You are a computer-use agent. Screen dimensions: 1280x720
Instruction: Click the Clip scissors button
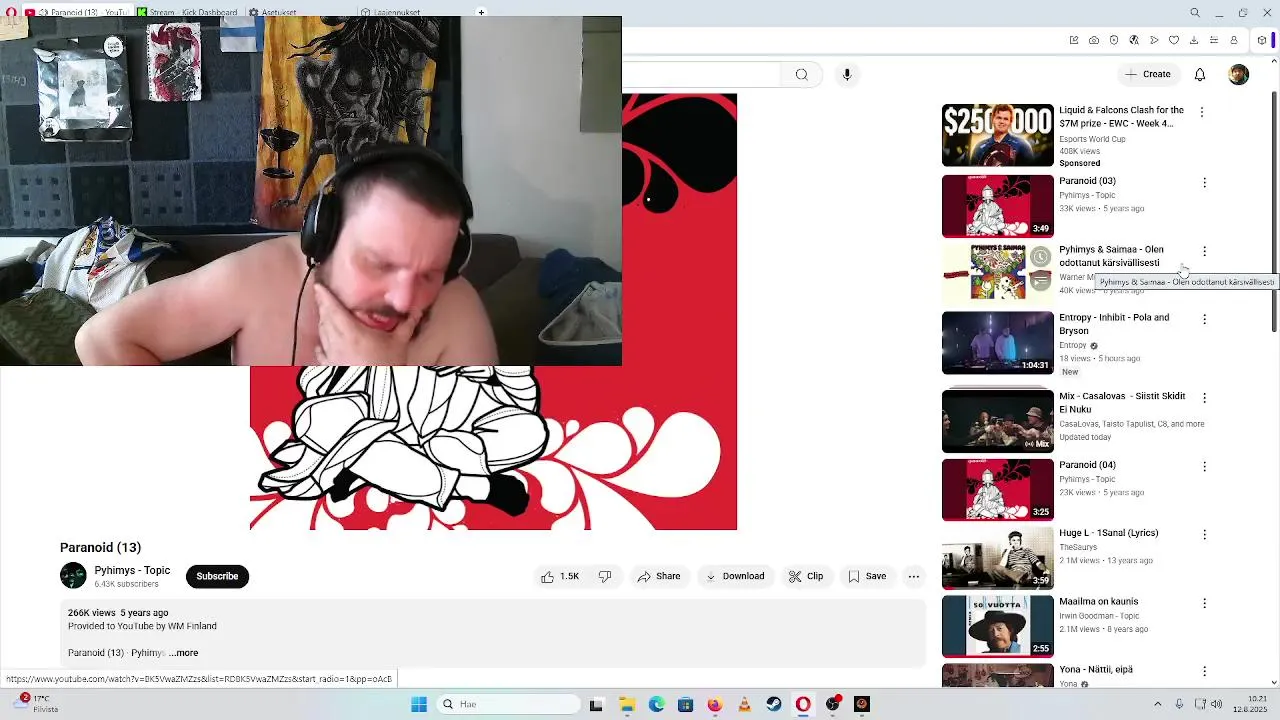pos(806,576)
